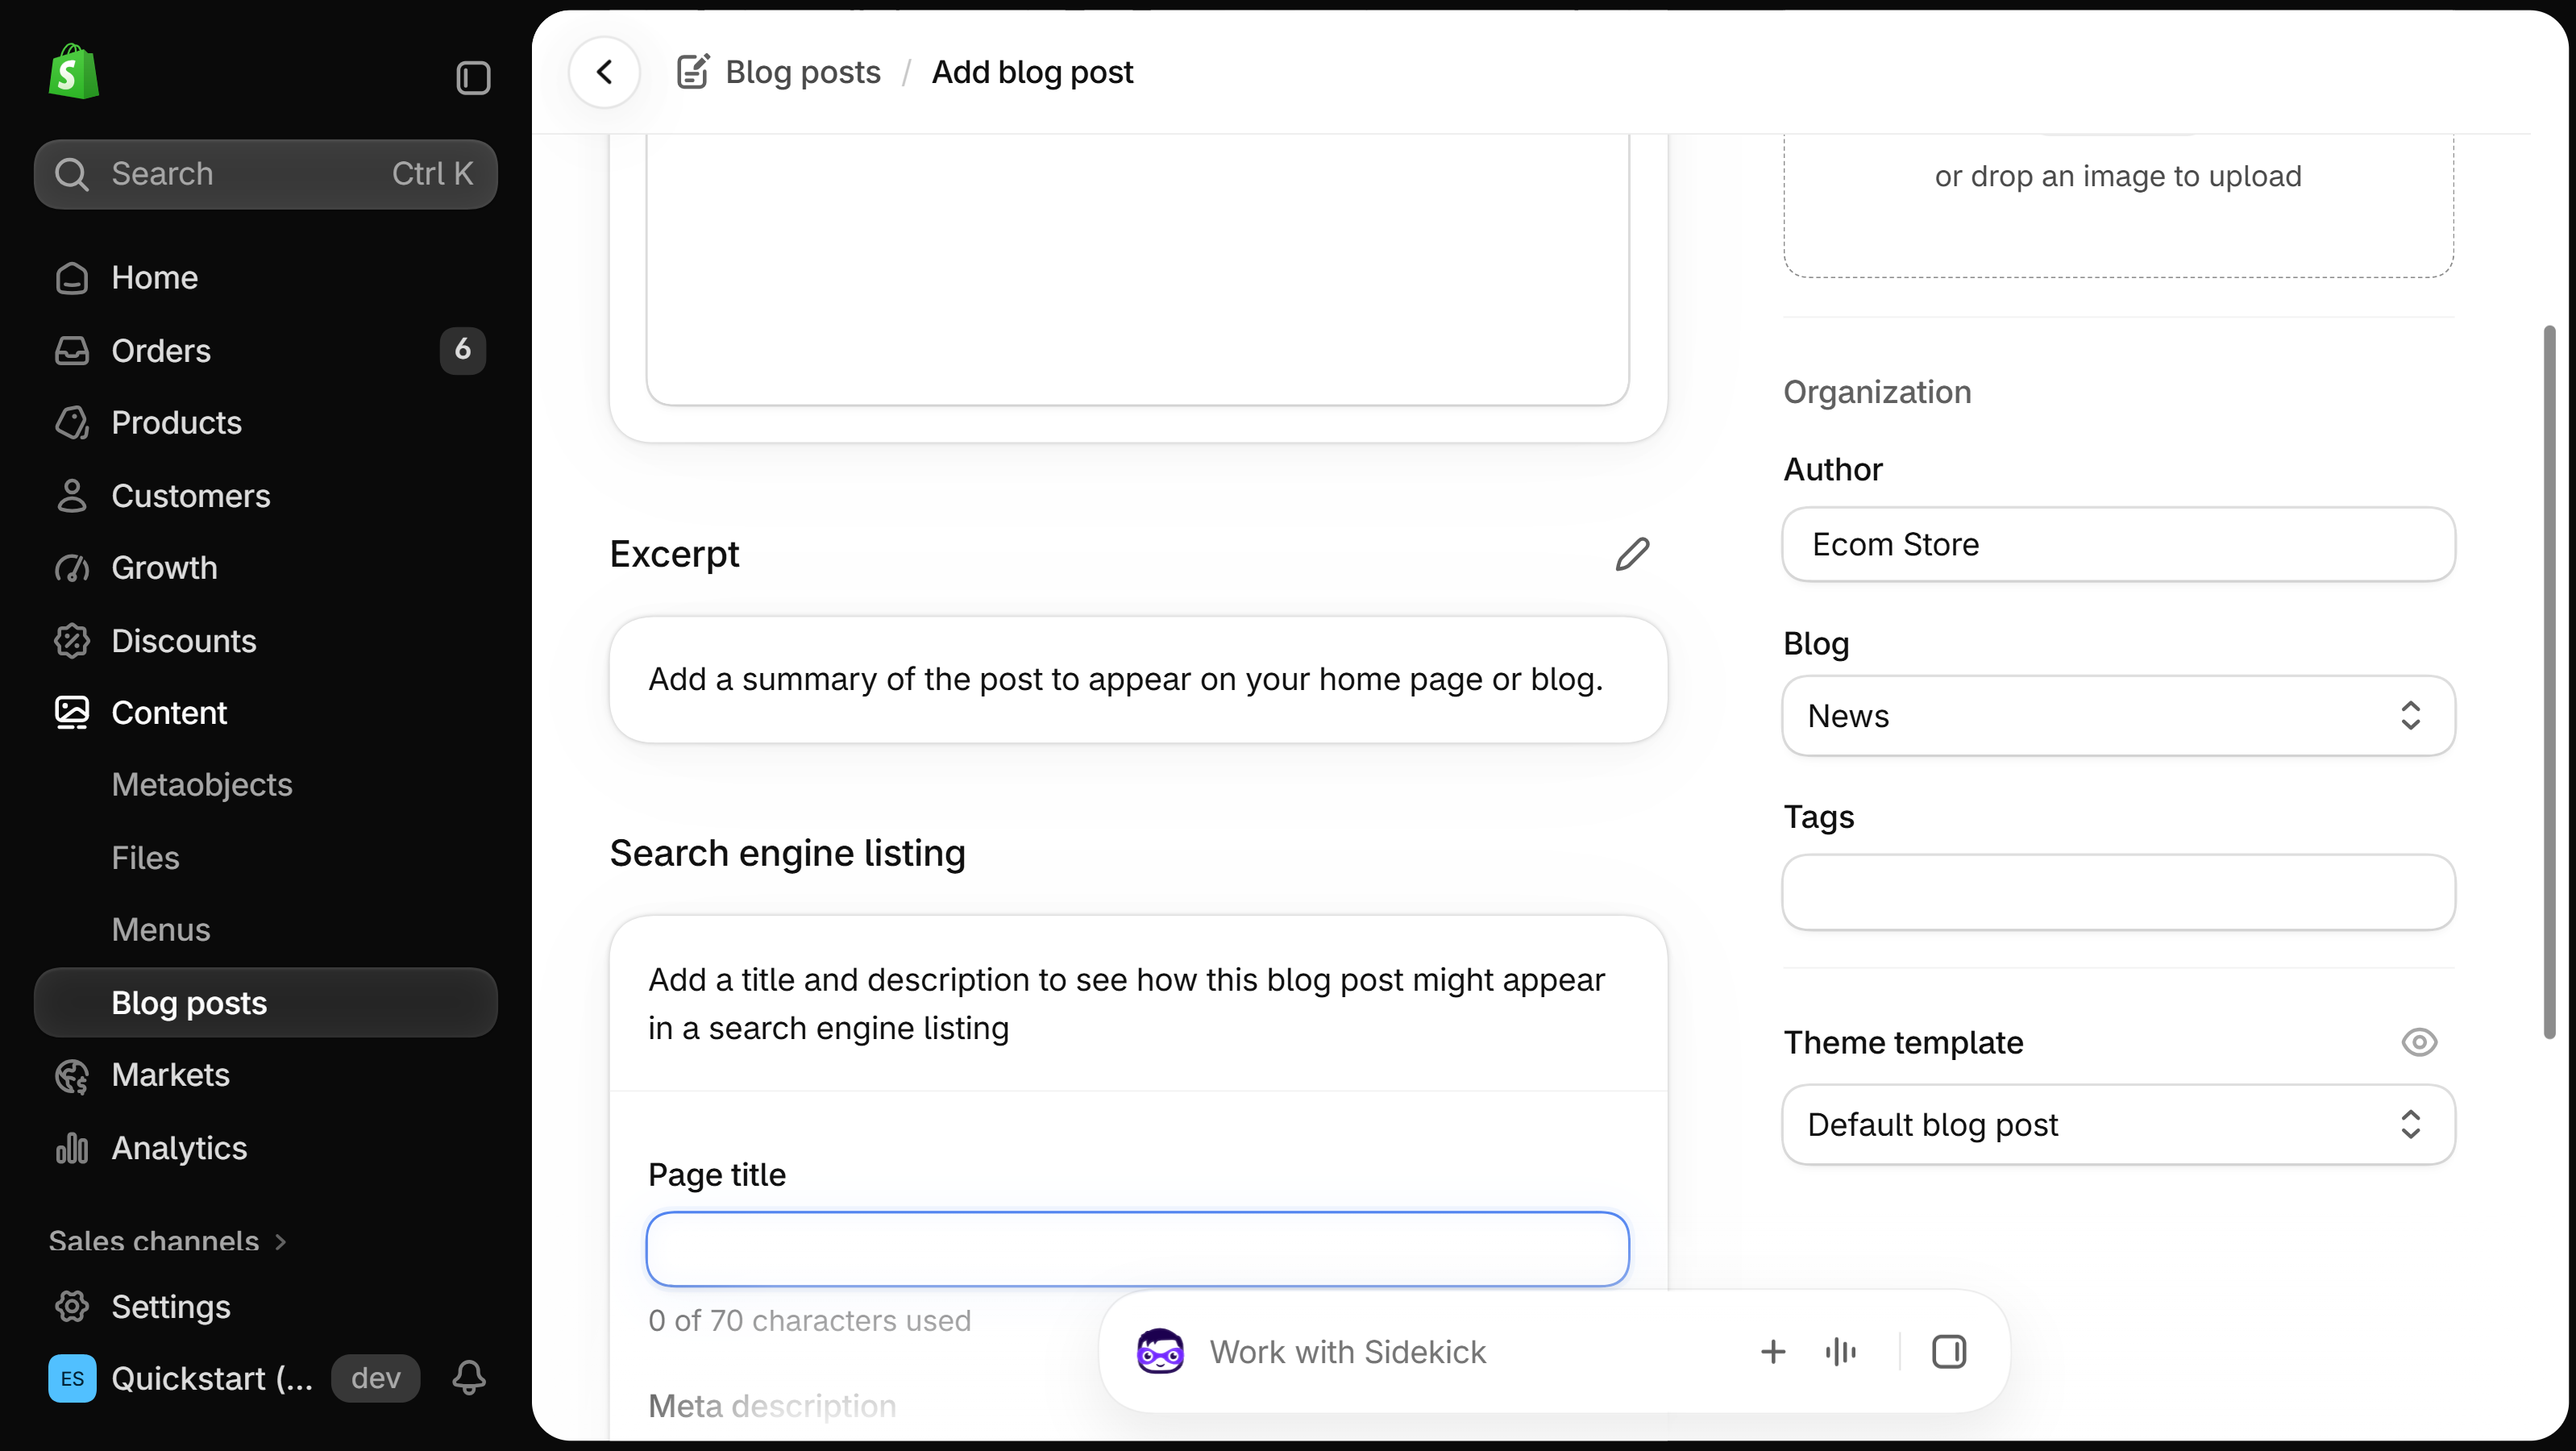Click the Blog posts breadcrumb icon

(x=693, y=72)
